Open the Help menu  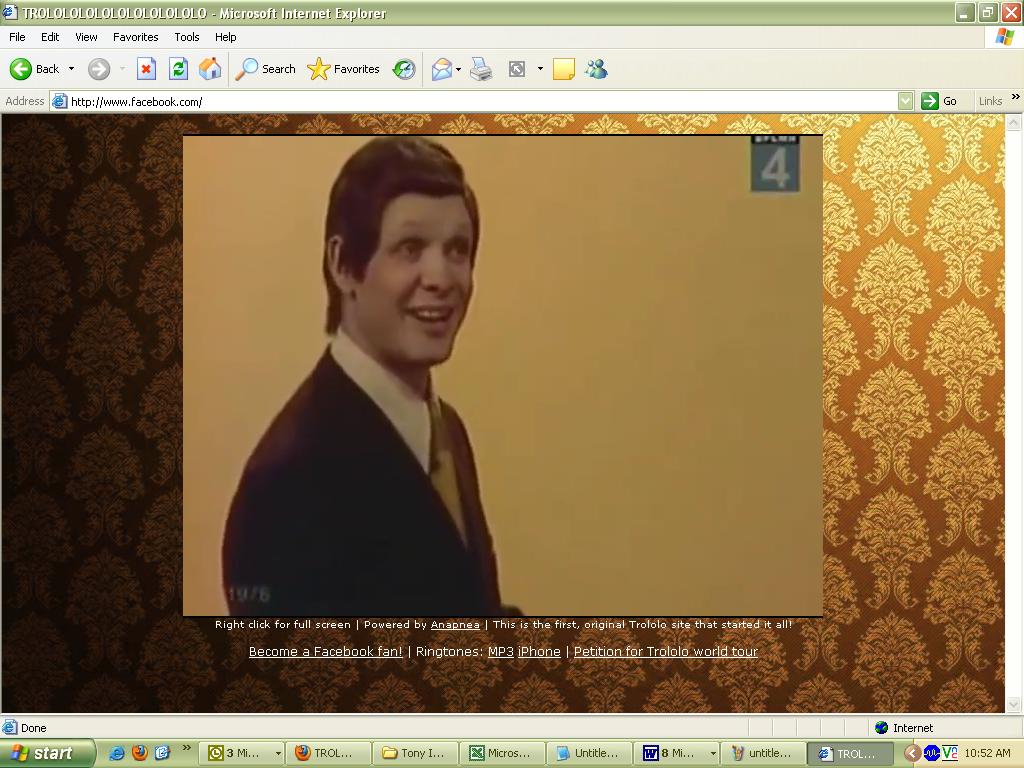point(225,37)
